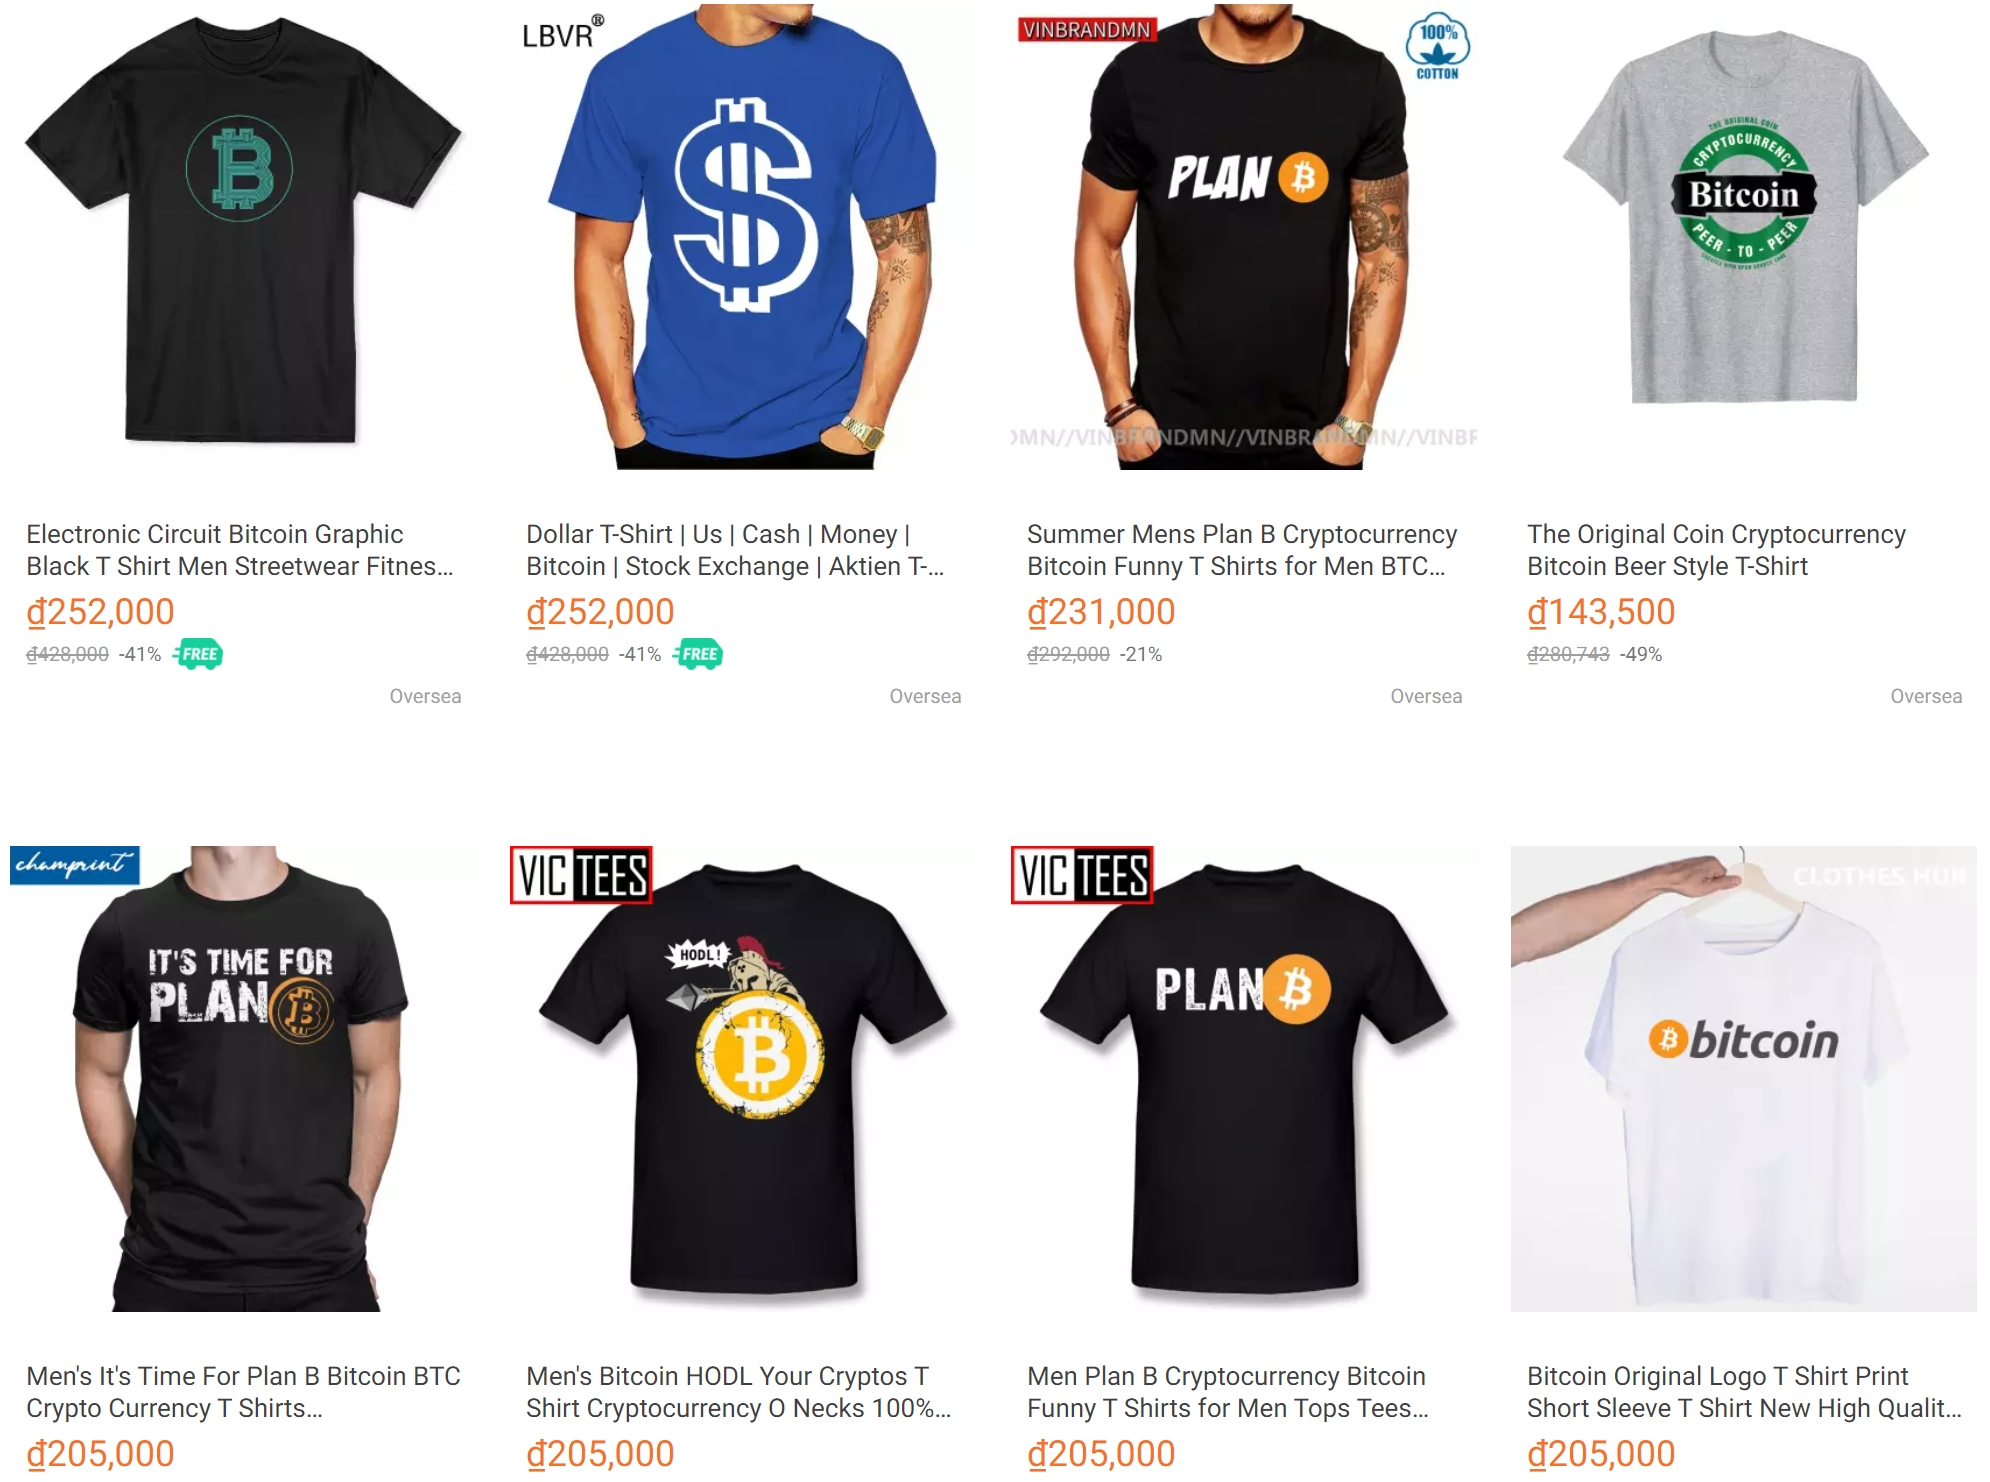Open 'Bitcoin Original Logo T Shirt Print' title

pyautogui.click(x=1744, y=1392)
